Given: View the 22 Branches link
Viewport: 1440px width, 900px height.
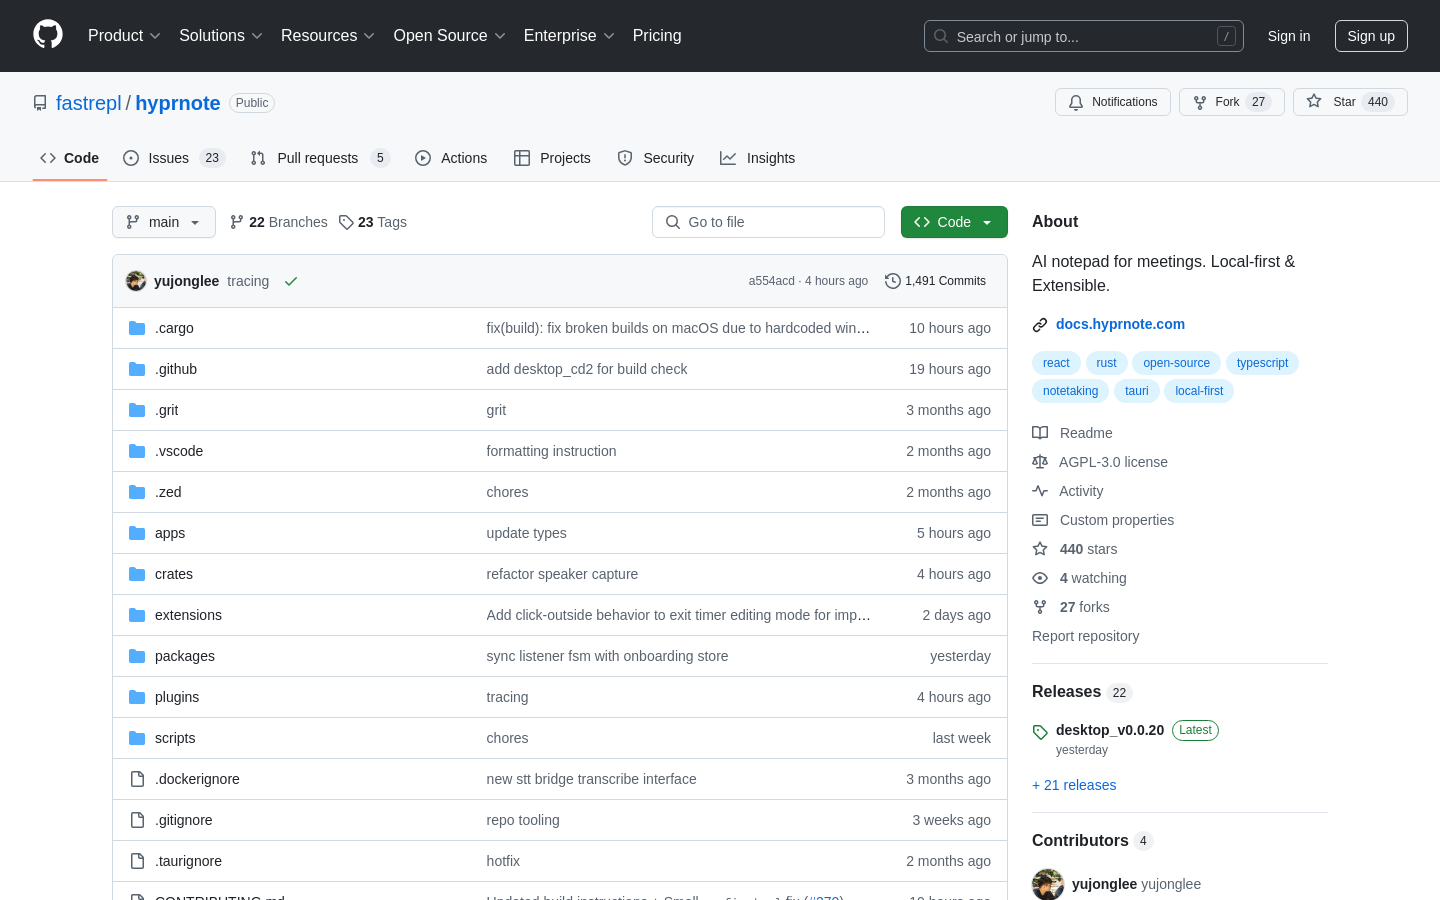Looking at the screenshot, I should [279, 222].
